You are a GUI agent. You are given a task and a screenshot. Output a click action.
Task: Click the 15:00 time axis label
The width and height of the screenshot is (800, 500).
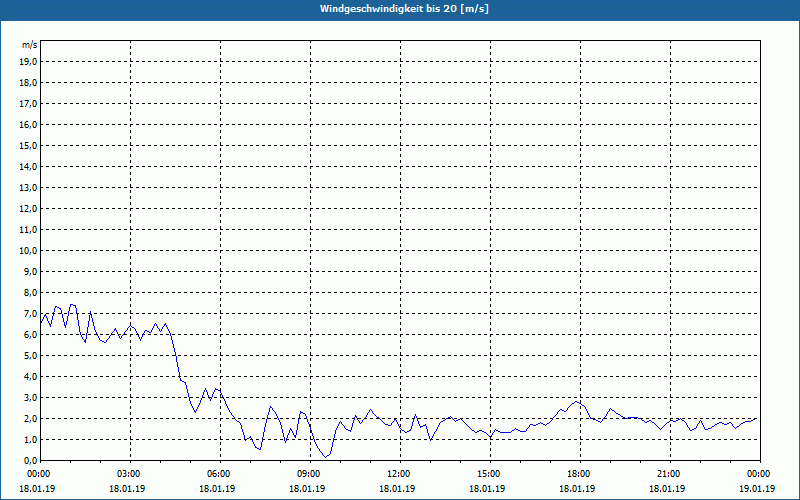tap(490, 474)
